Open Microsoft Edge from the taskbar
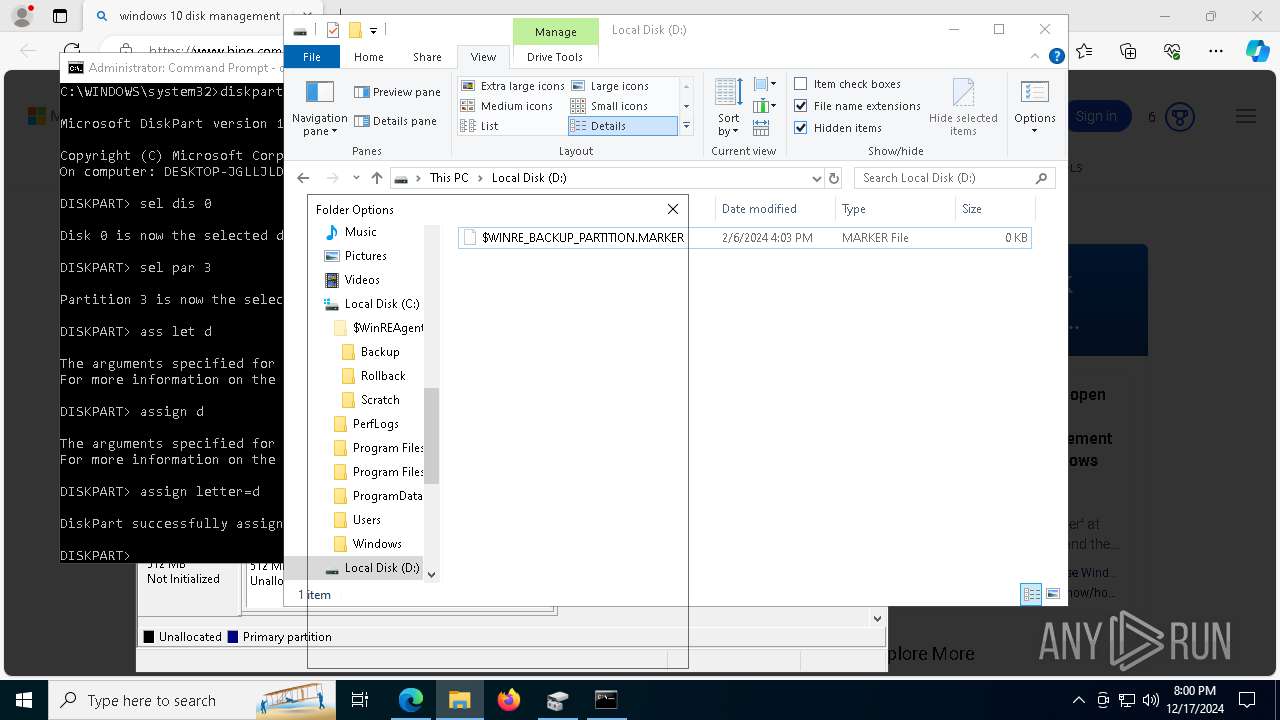 click(411, 700)
